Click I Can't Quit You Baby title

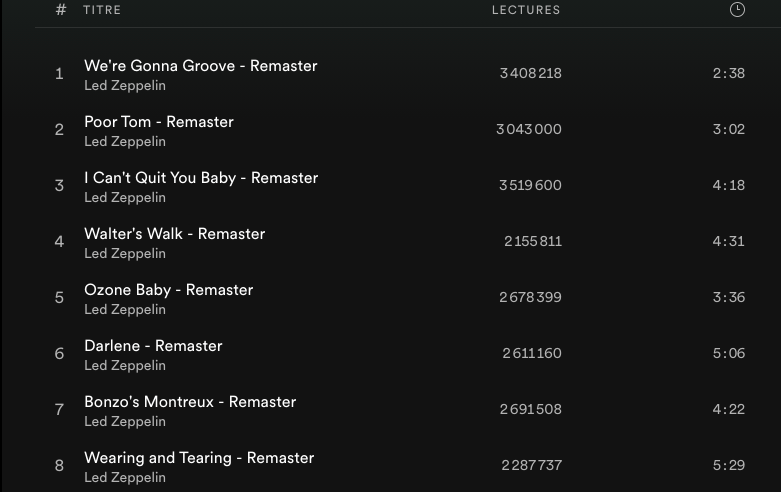click(x=200, y=178)
